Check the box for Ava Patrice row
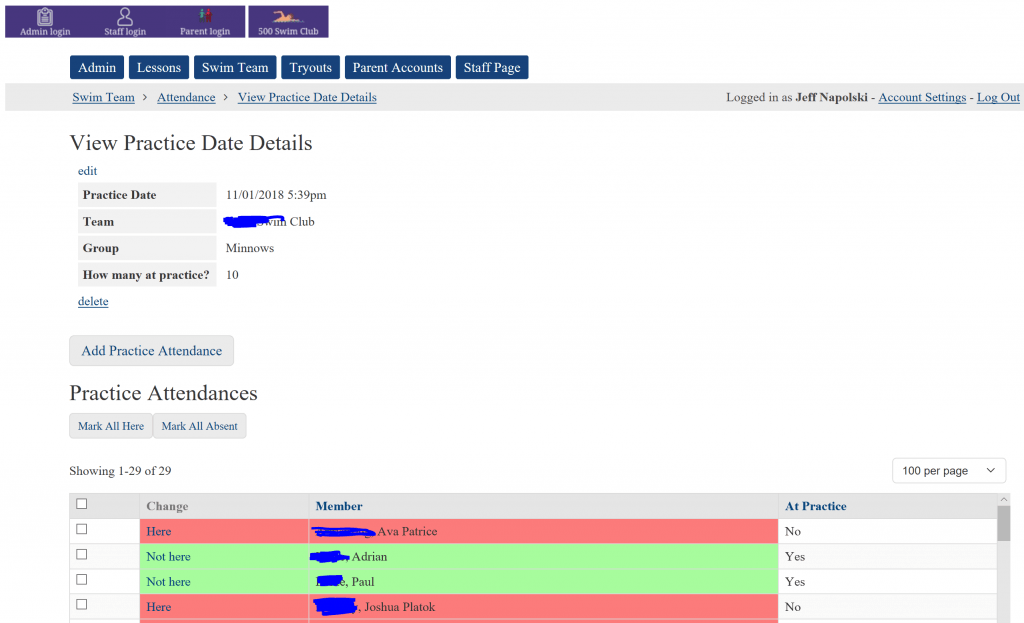Viewport: 1024px width, 623px height. point(82,529)
